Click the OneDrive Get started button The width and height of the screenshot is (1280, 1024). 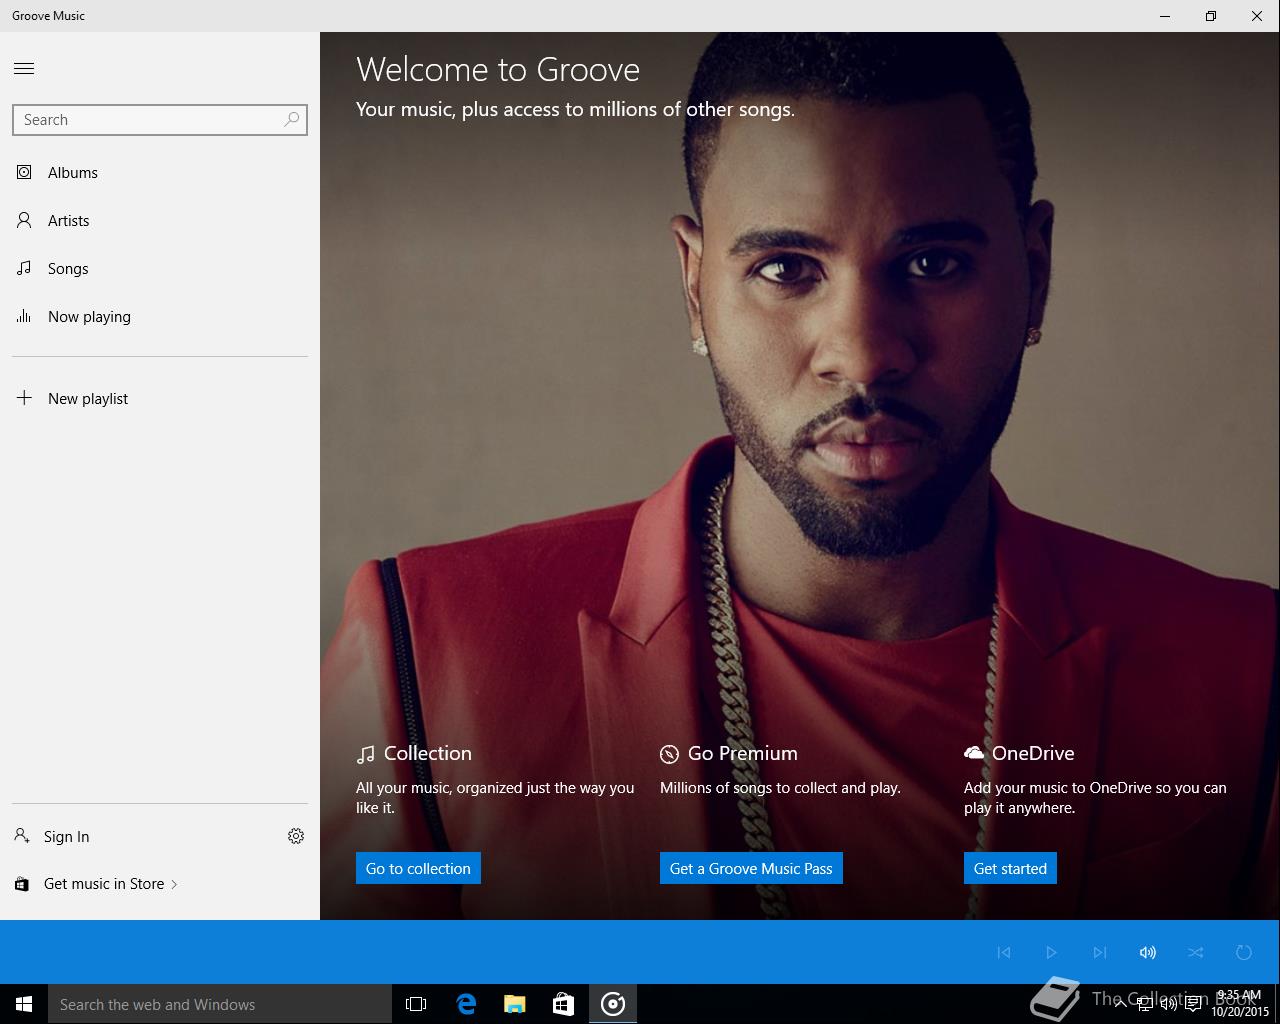tap(1010, 868)
